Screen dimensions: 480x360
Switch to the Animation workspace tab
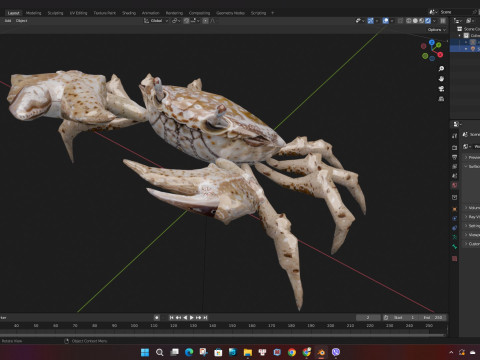[x=151, y=13]
